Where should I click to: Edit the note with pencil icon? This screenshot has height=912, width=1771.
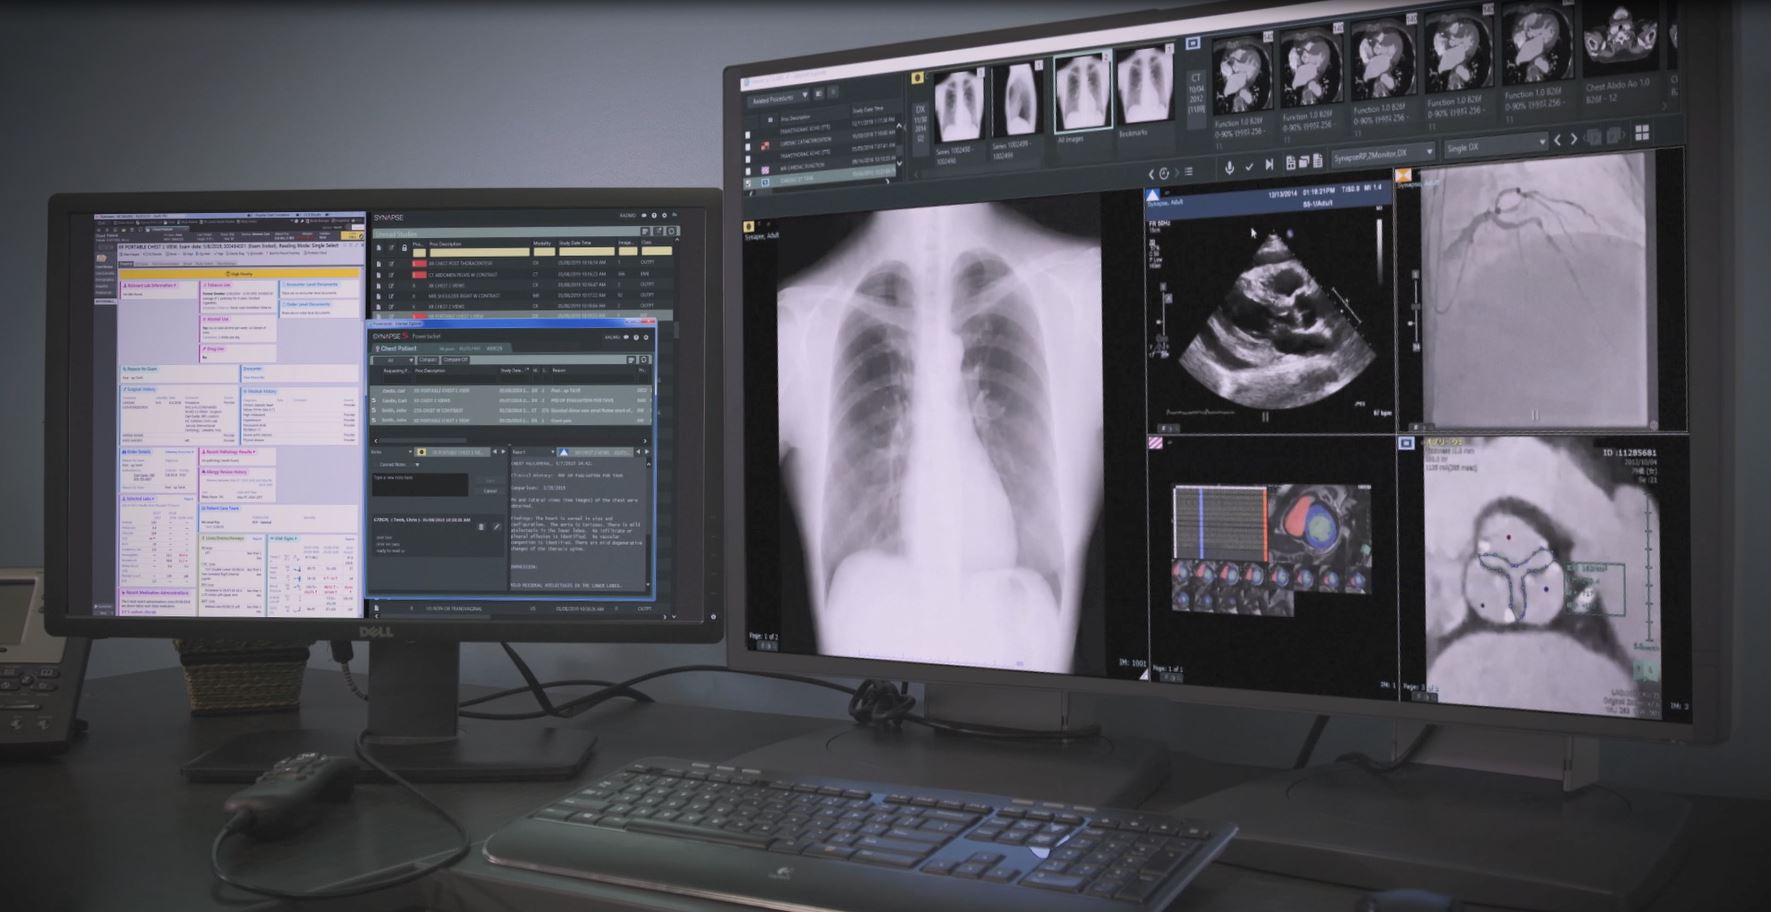(497, 527)
